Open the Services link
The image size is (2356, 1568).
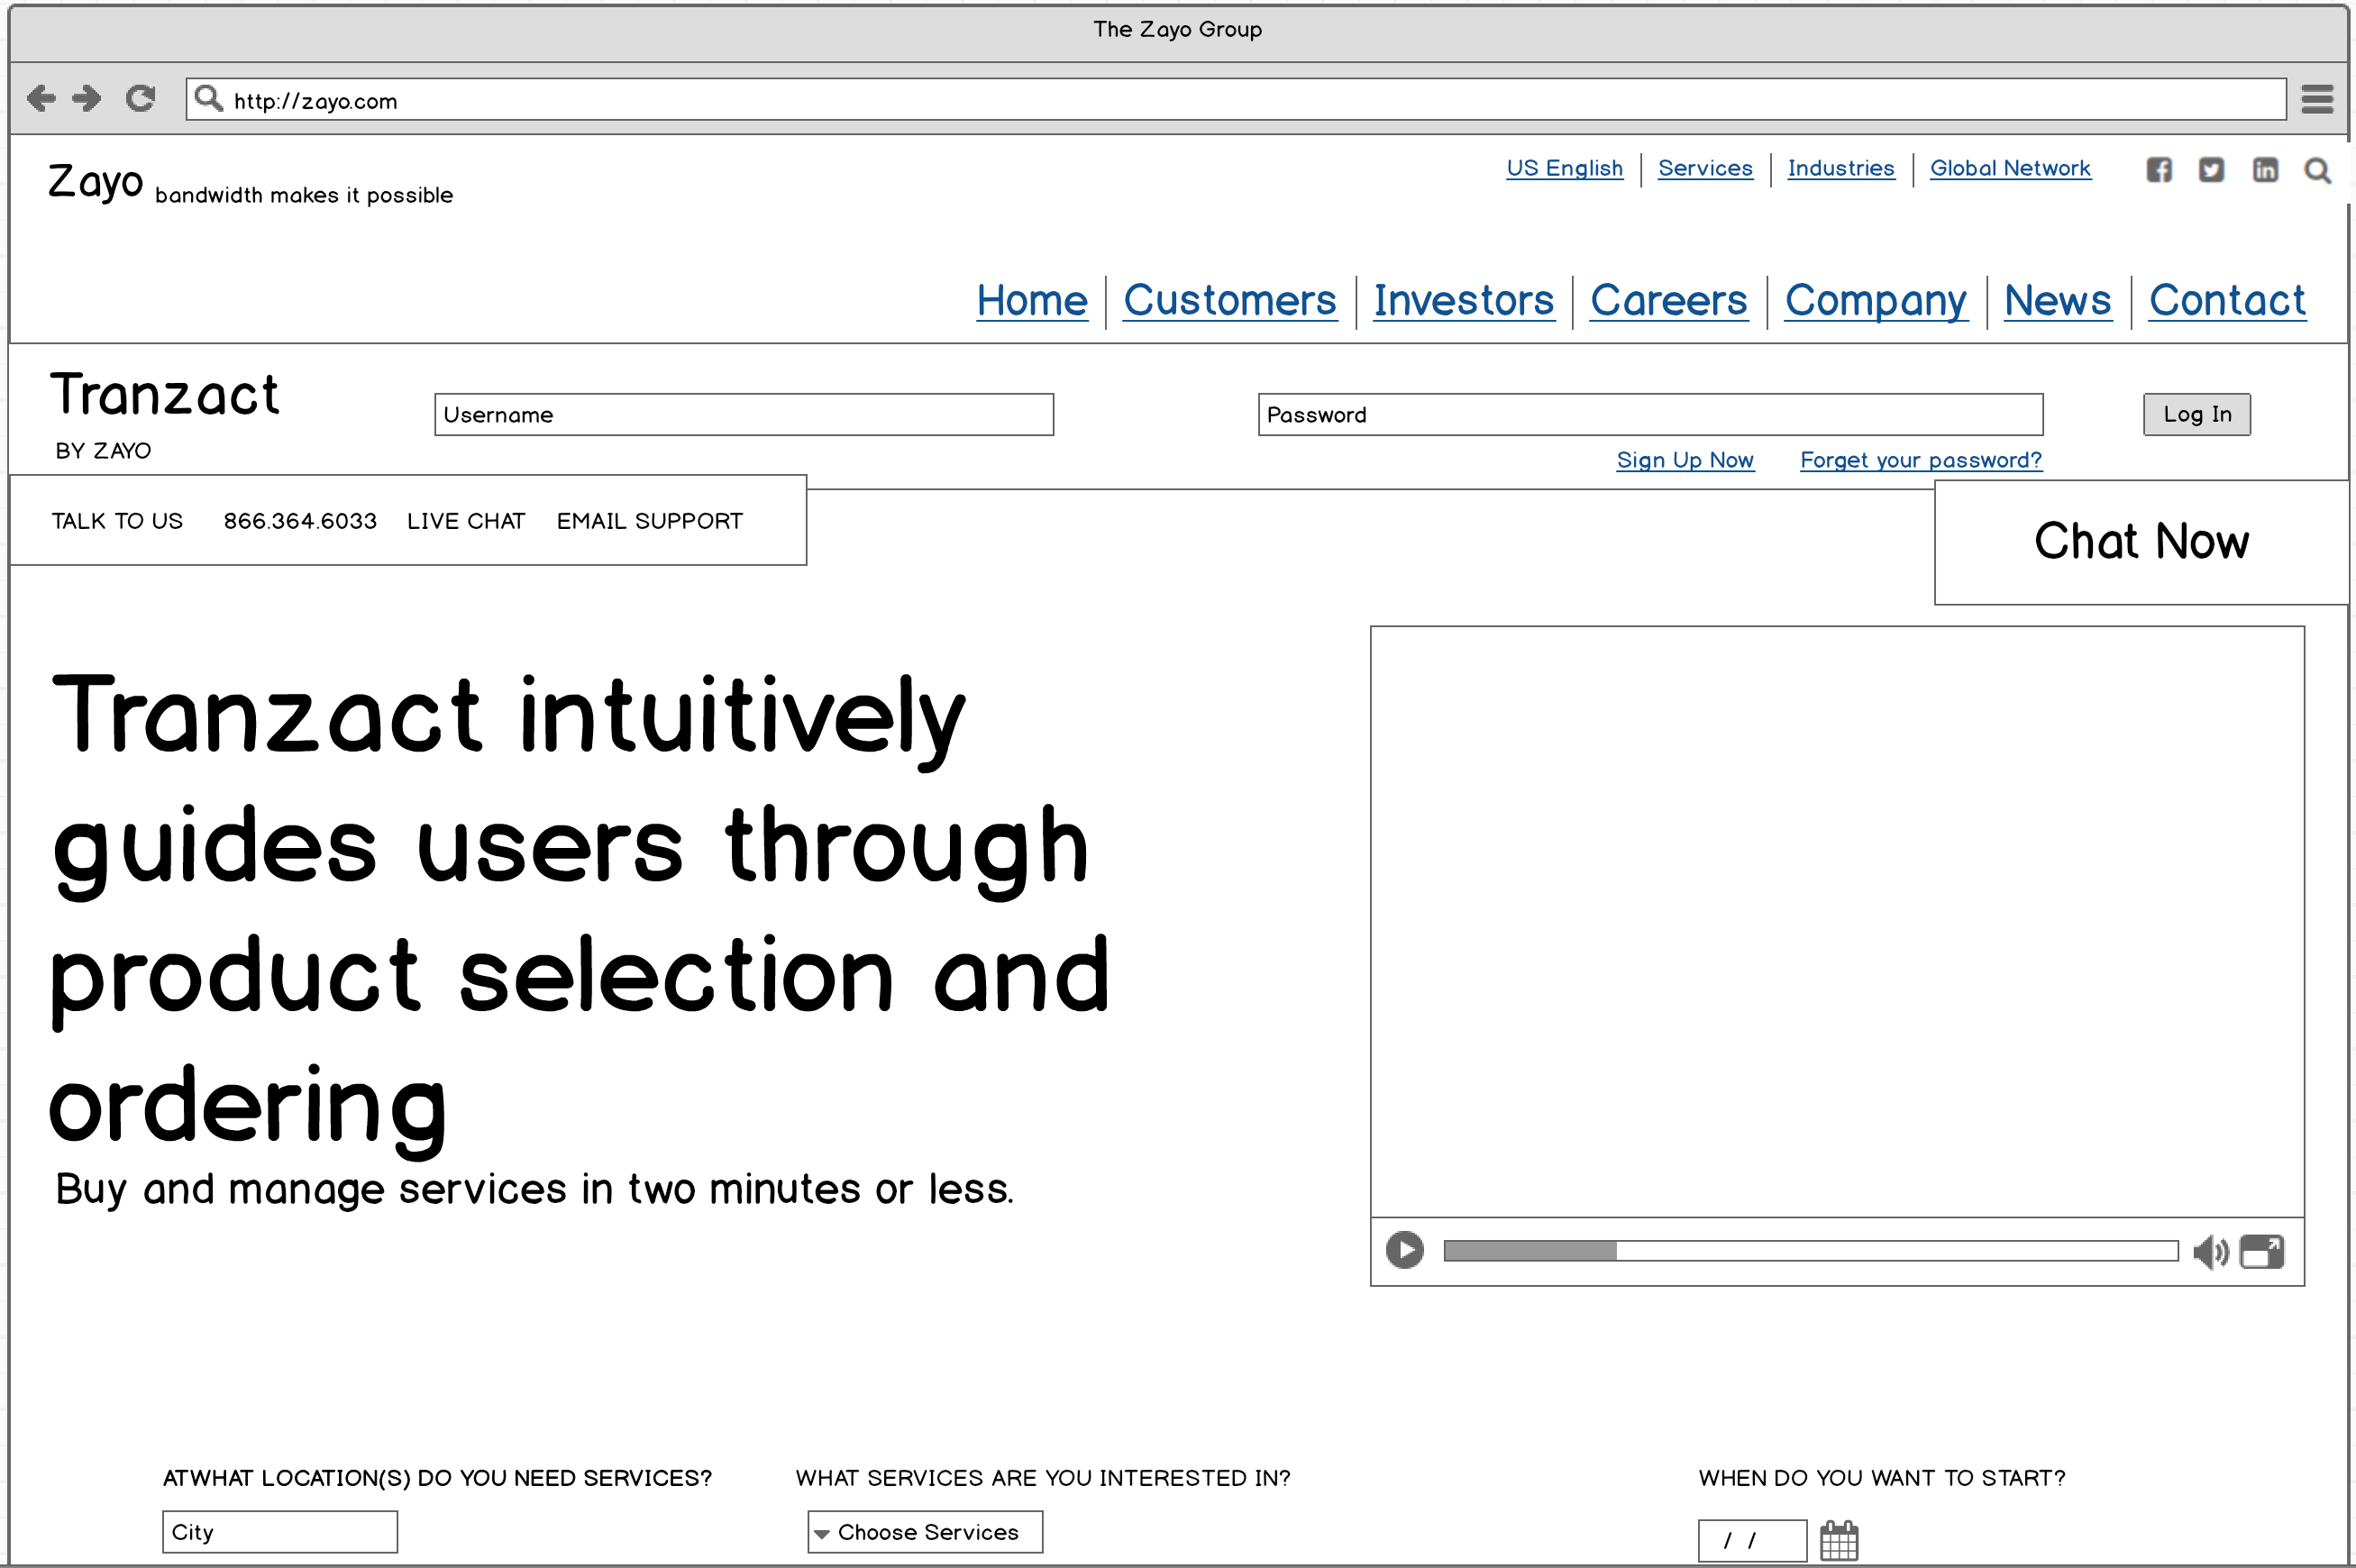pyautogui.click(x=1705, y=168)
